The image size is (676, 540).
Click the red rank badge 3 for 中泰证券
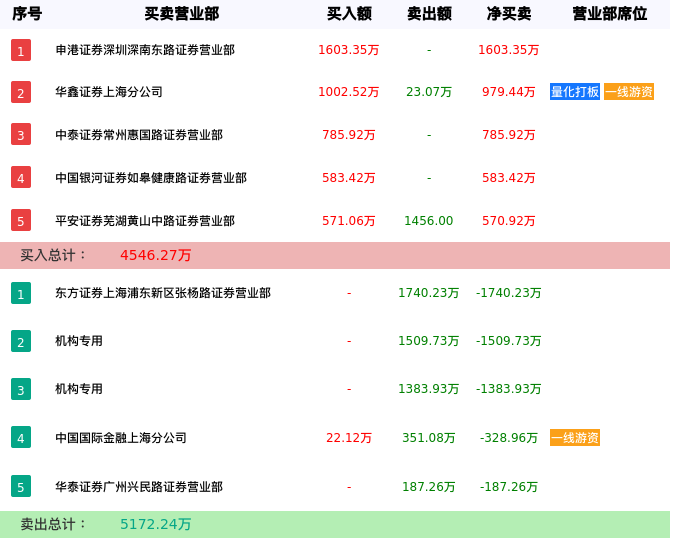[x=21, y=134]
